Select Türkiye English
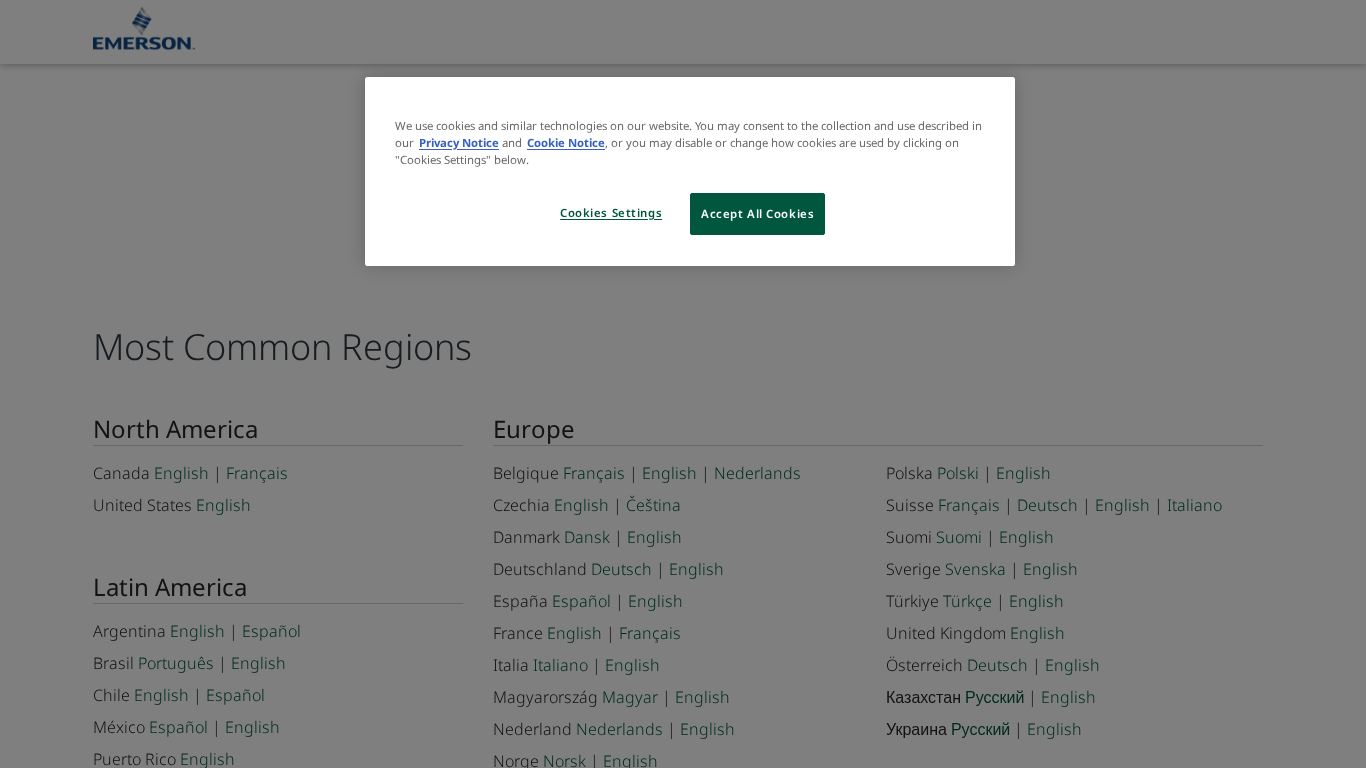The height and width of the screenshot is (768, 1366). (1036, 601)
